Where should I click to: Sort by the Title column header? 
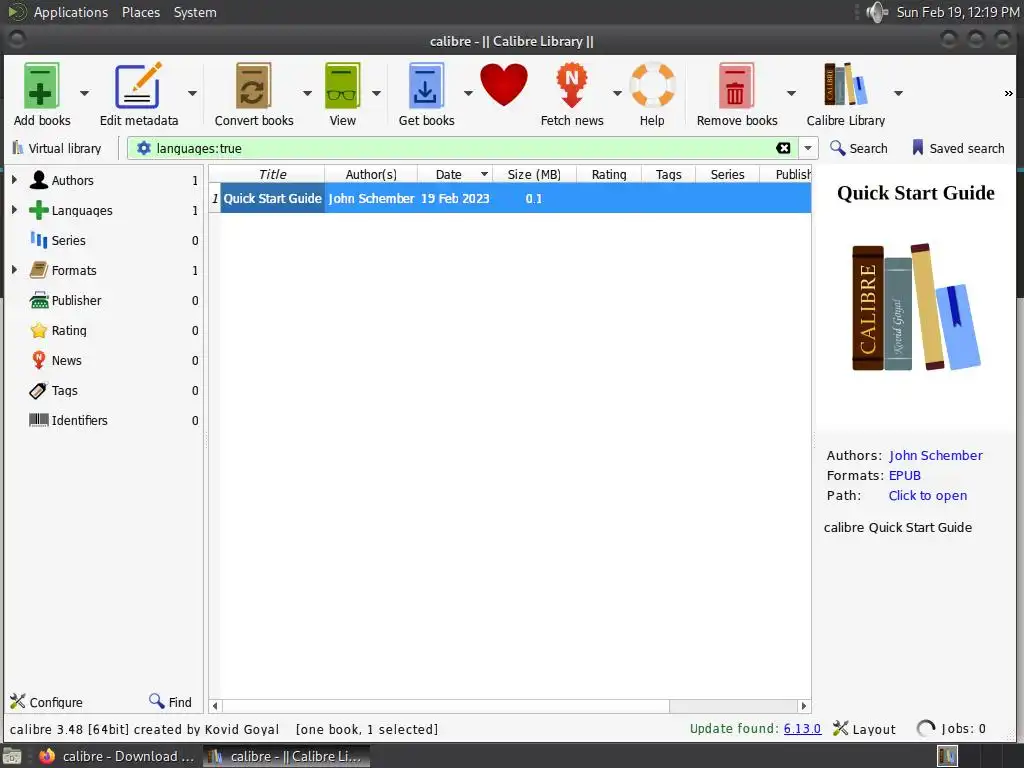tap(272, 174)
